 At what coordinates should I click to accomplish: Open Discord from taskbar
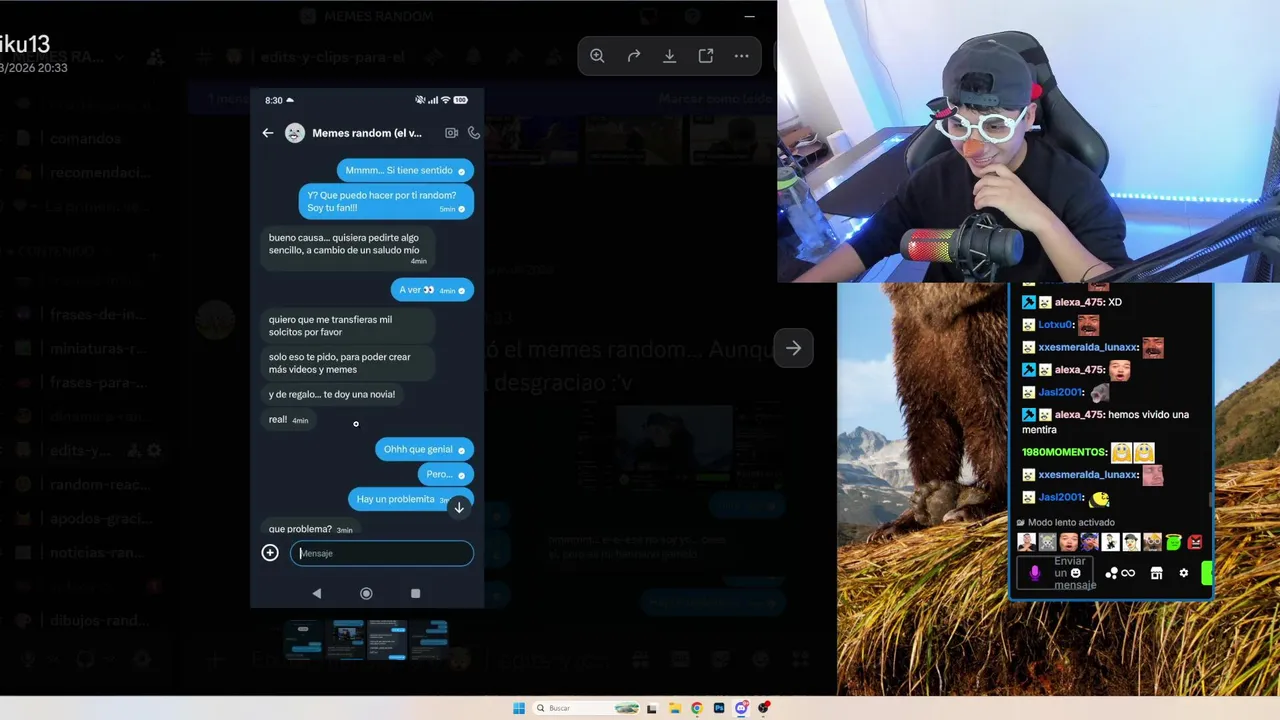[742, 708]
